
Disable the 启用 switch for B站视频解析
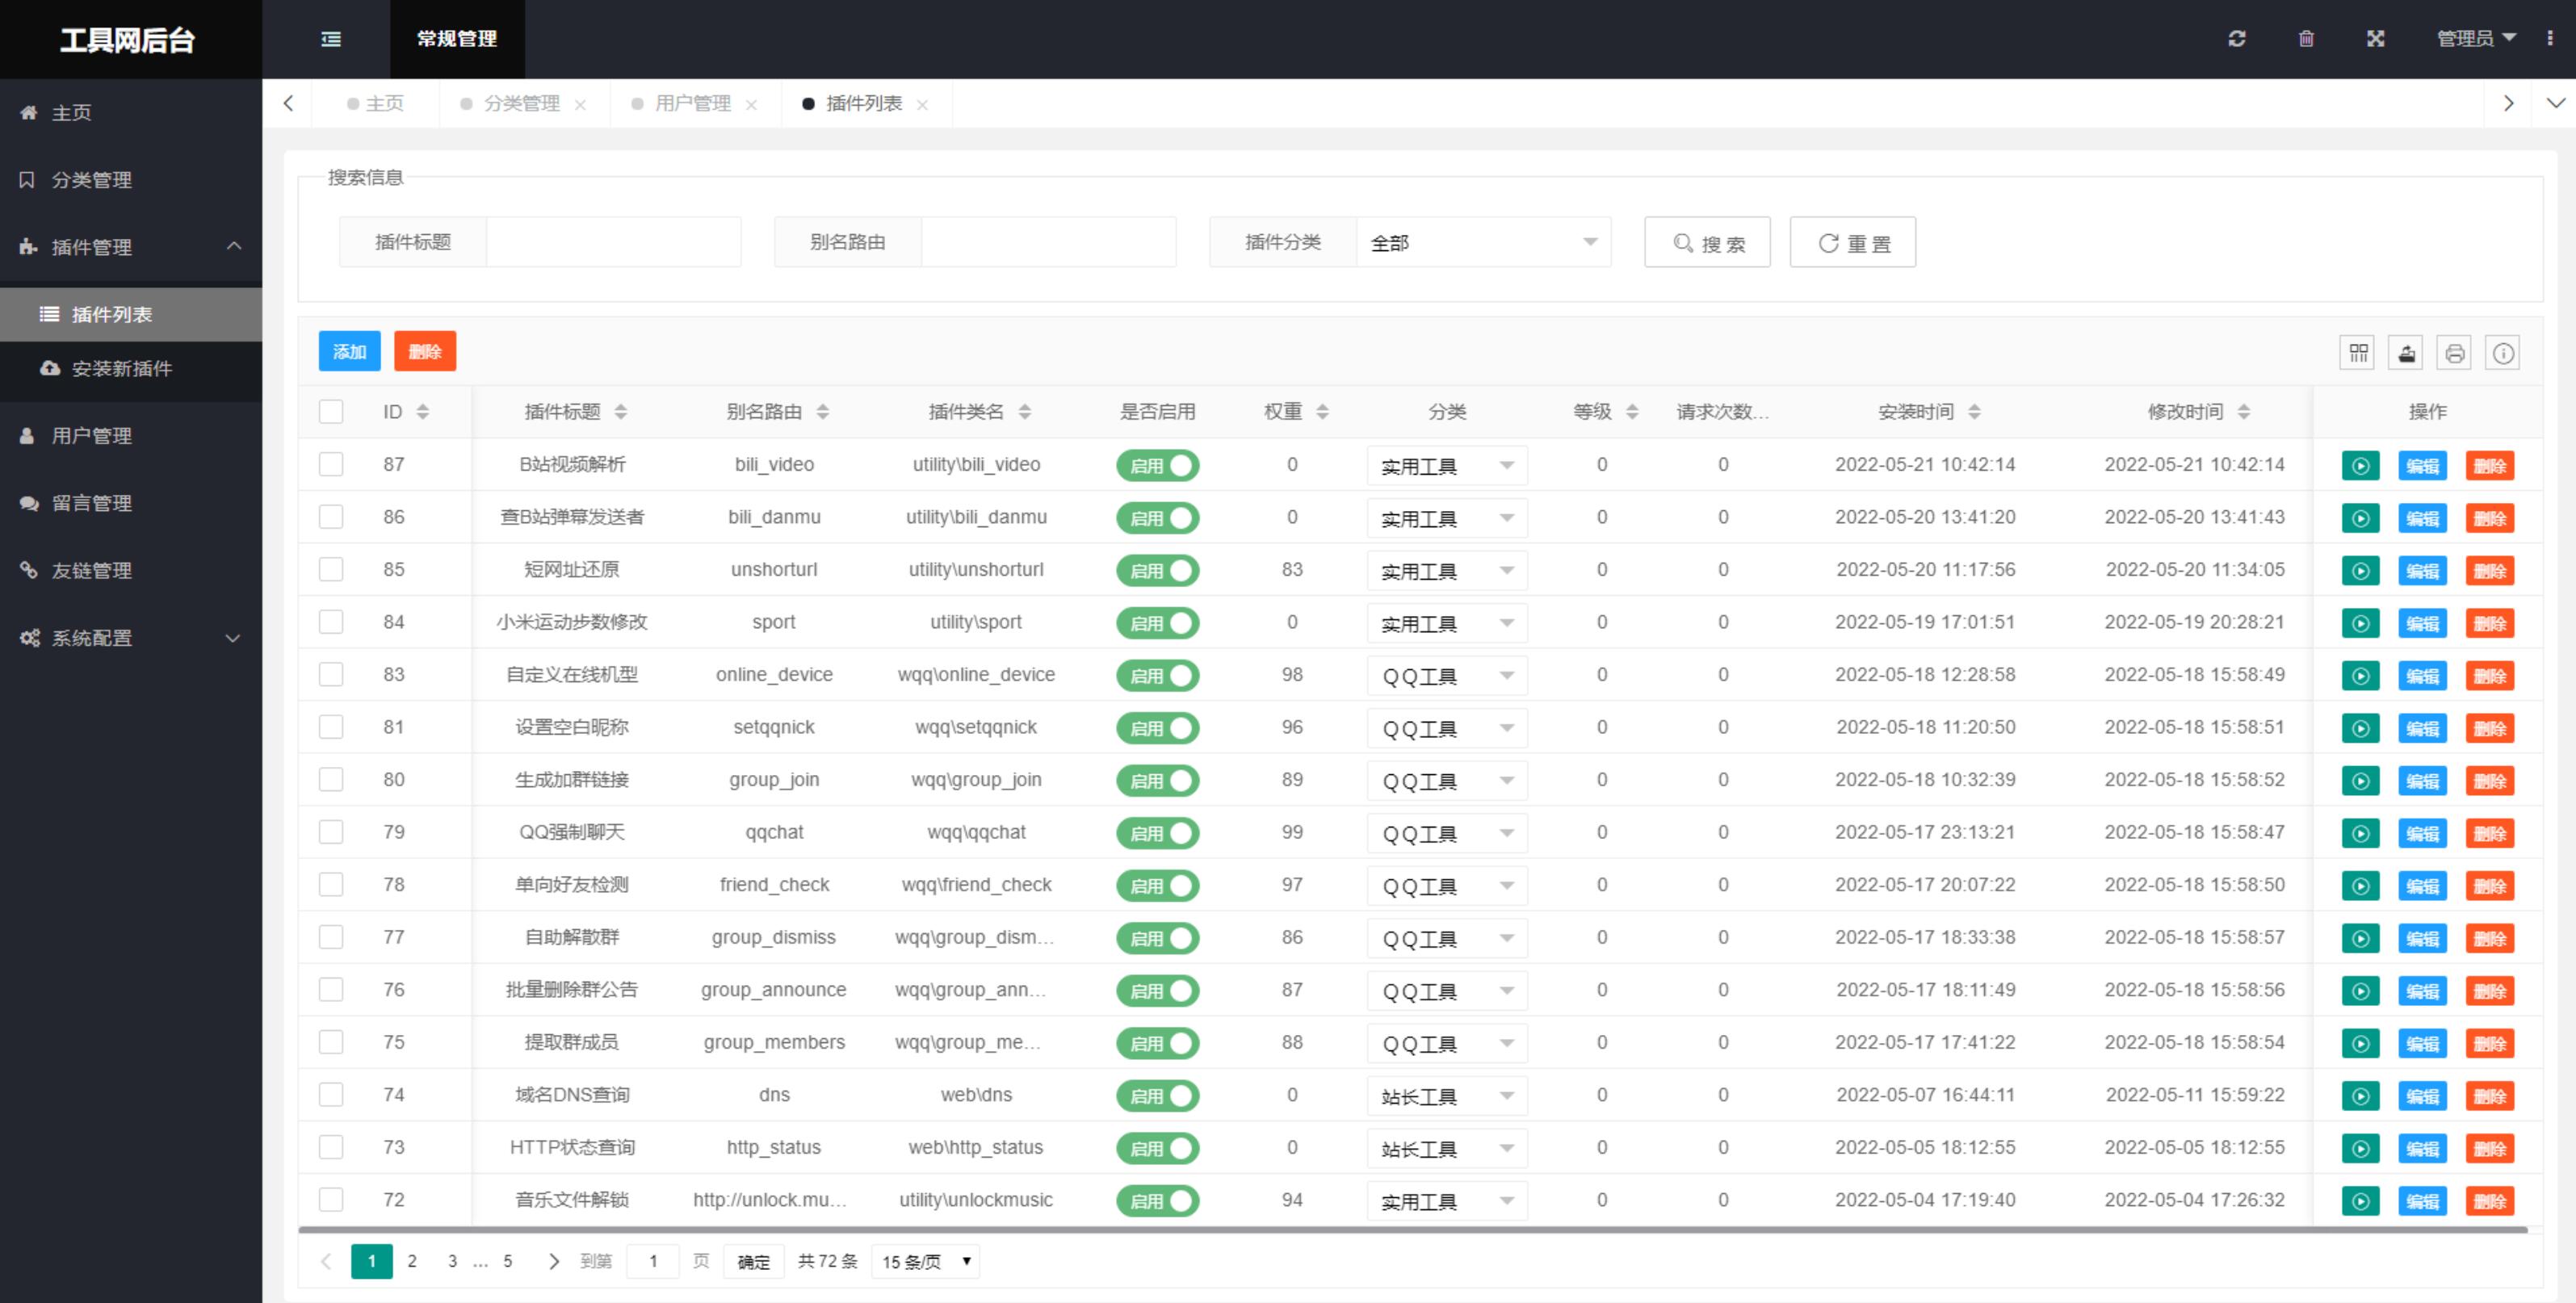tap(1157, 465)
